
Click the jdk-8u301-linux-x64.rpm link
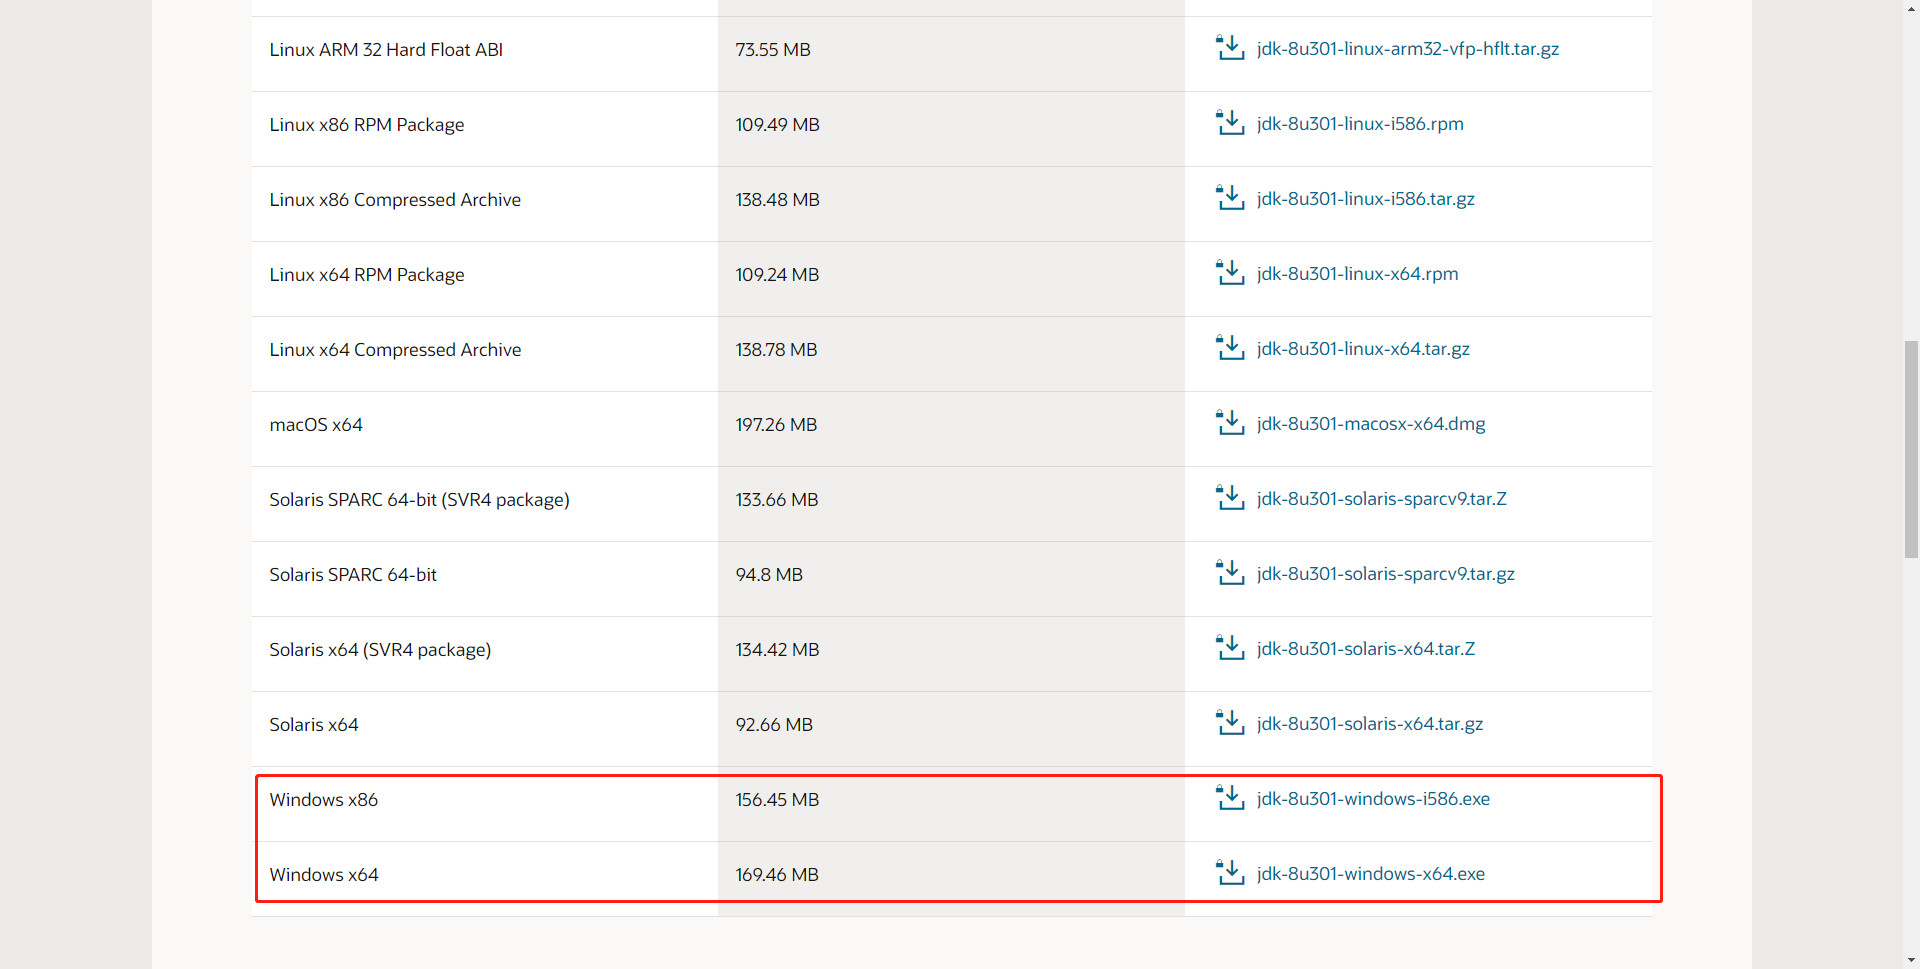1358,274
